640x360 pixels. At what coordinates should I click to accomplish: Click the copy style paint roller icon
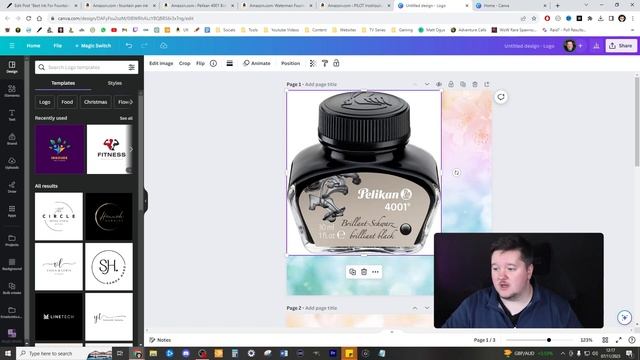324,63
